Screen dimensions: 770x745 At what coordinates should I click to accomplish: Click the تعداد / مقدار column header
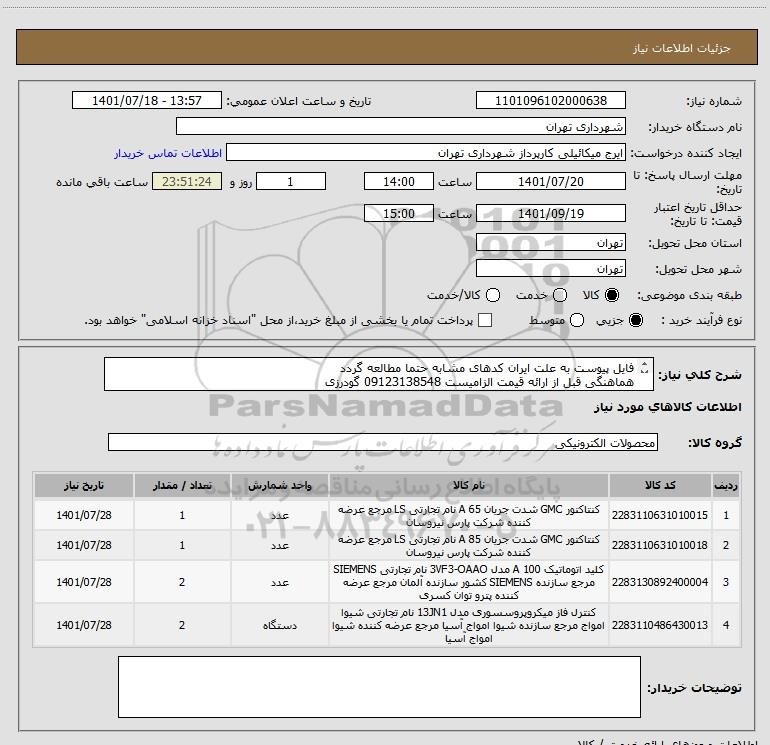point(182,485)
